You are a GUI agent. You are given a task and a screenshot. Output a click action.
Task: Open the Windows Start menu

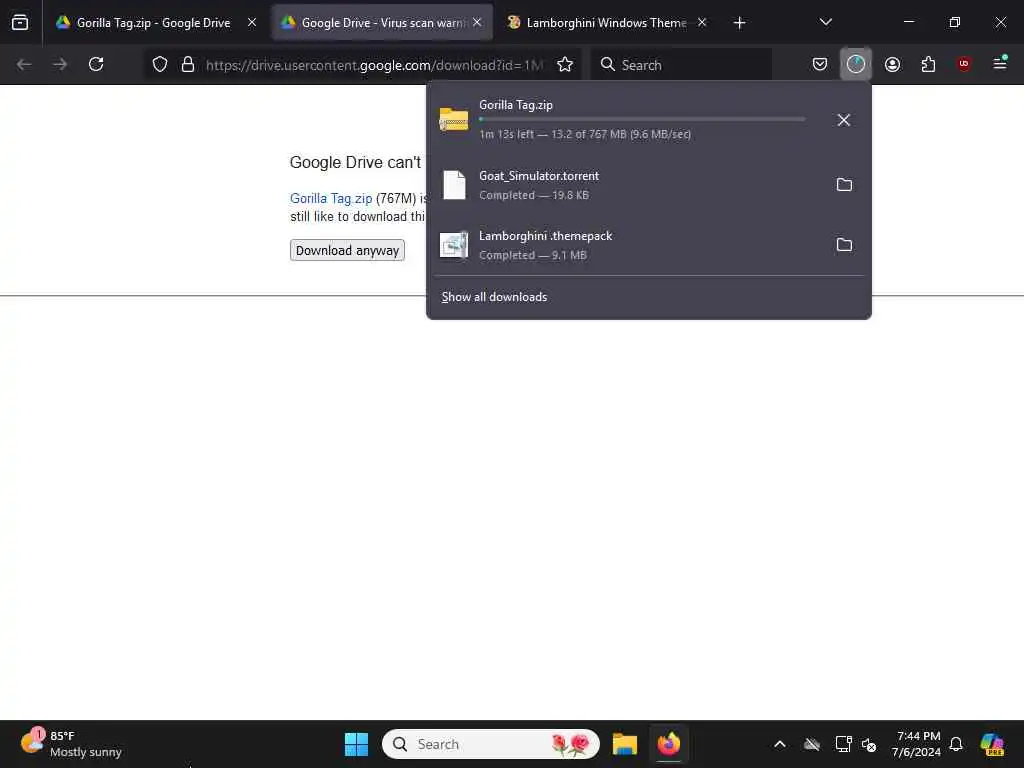(x=357, y=744)
